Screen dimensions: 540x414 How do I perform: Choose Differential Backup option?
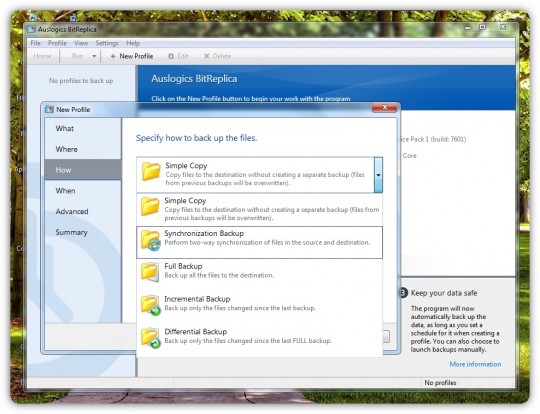[x=259, y=340]
